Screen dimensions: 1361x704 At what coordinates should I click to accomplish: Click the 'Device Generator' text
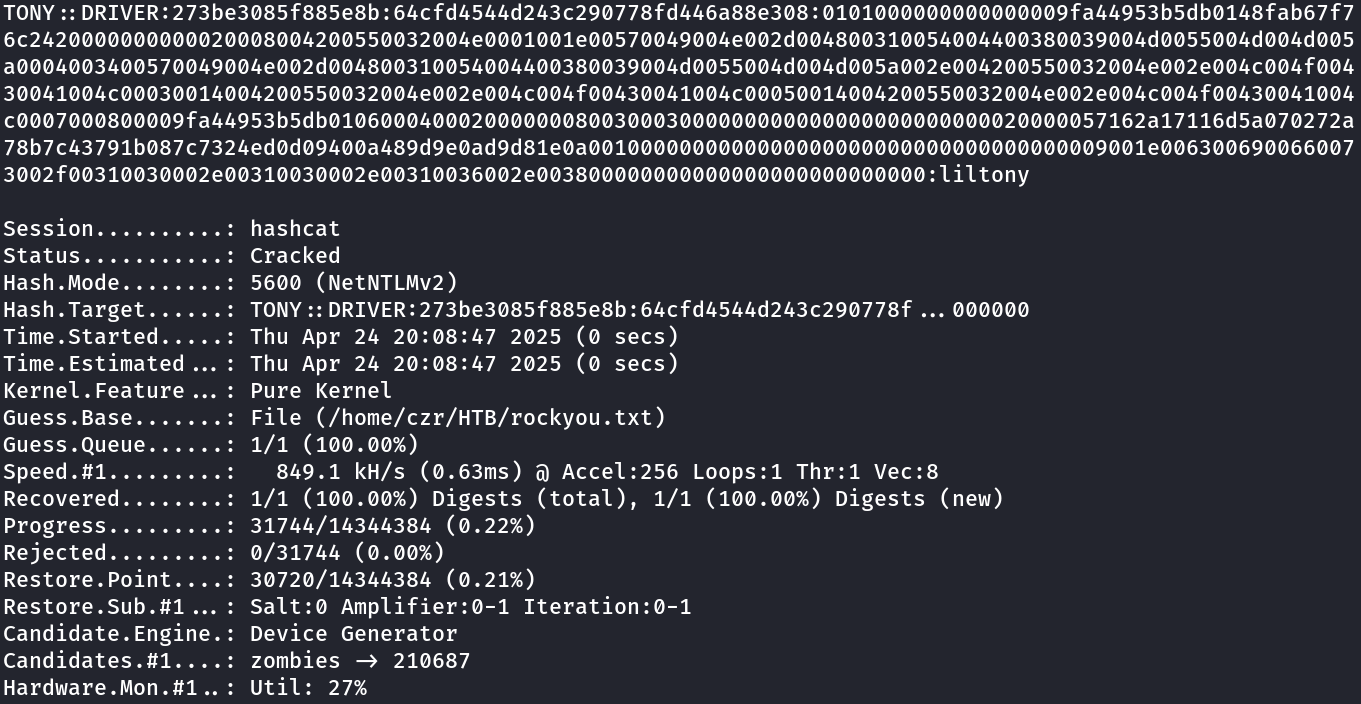[353, 634]
